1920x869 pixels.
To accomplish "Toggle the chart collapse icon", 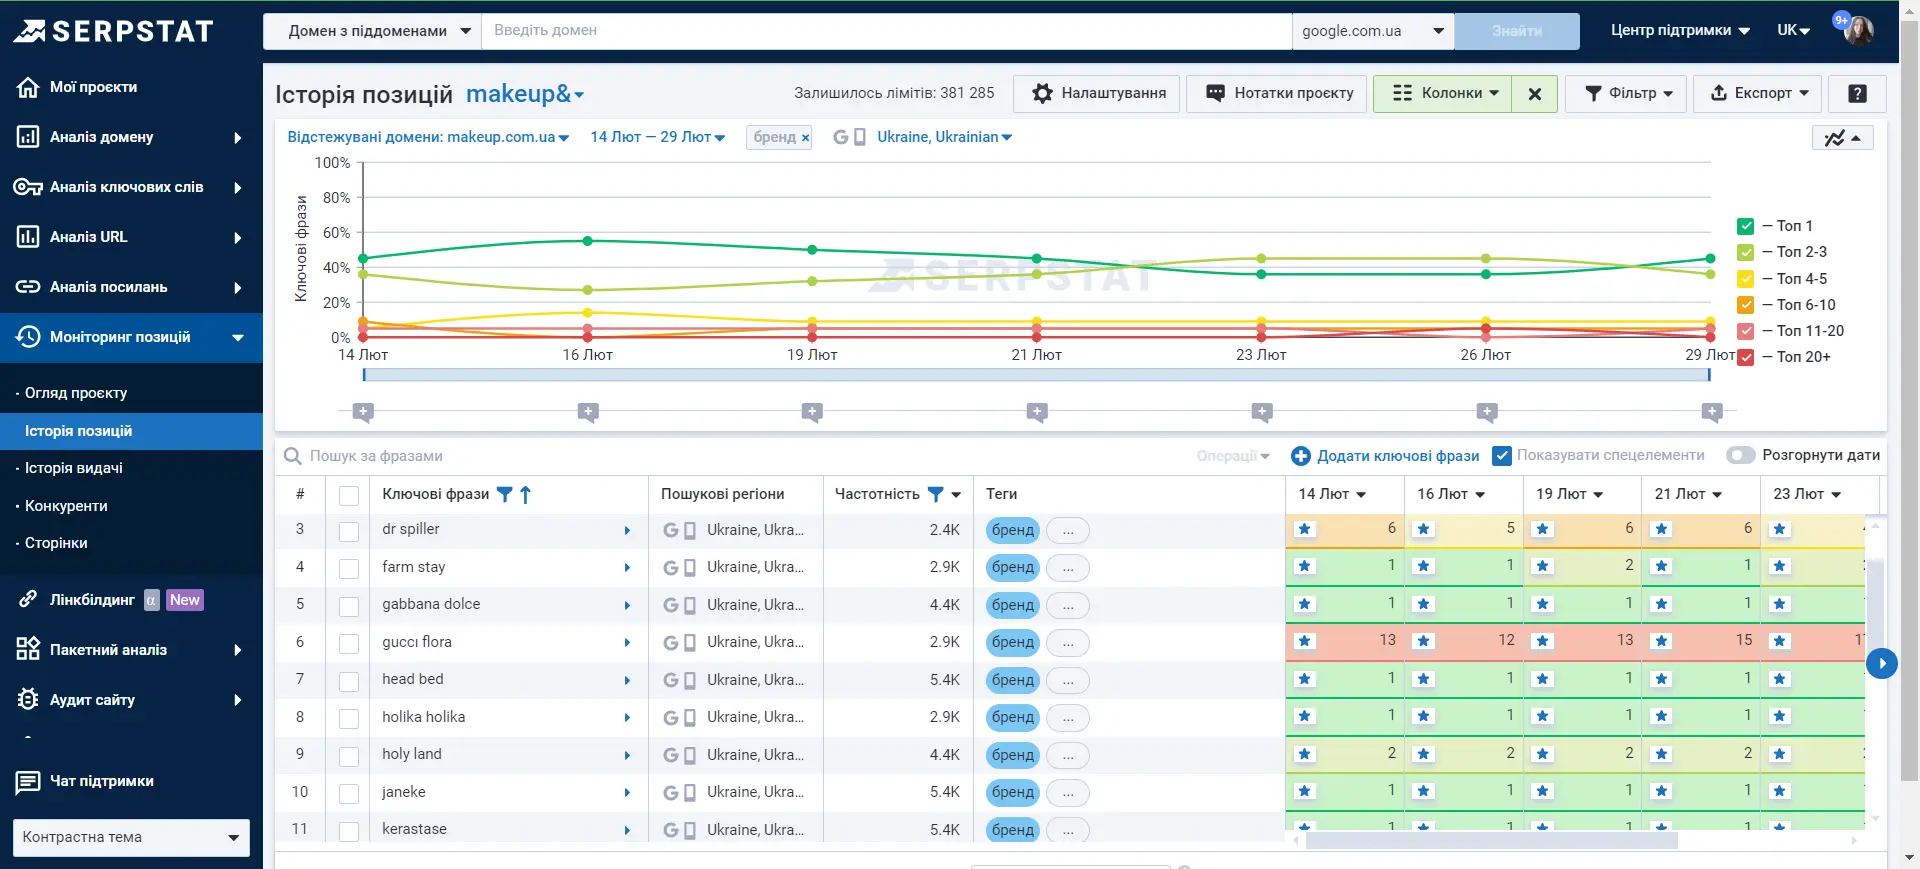I will [x=1842, y=138].
